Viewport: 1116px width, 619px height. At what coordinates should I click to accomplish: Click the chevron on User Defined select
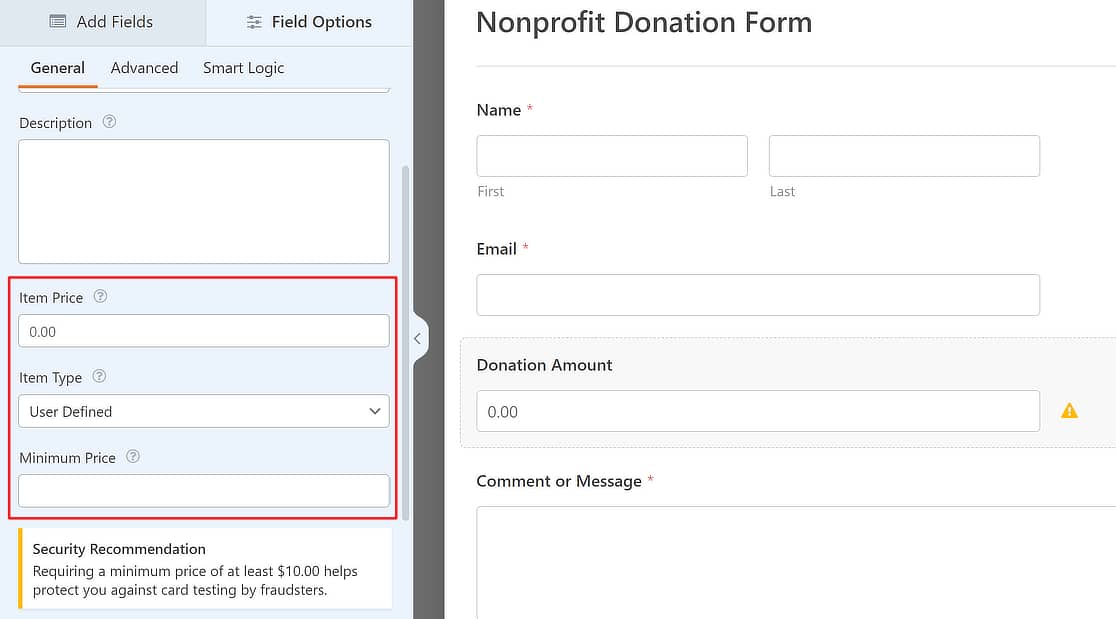coord(374,411)
